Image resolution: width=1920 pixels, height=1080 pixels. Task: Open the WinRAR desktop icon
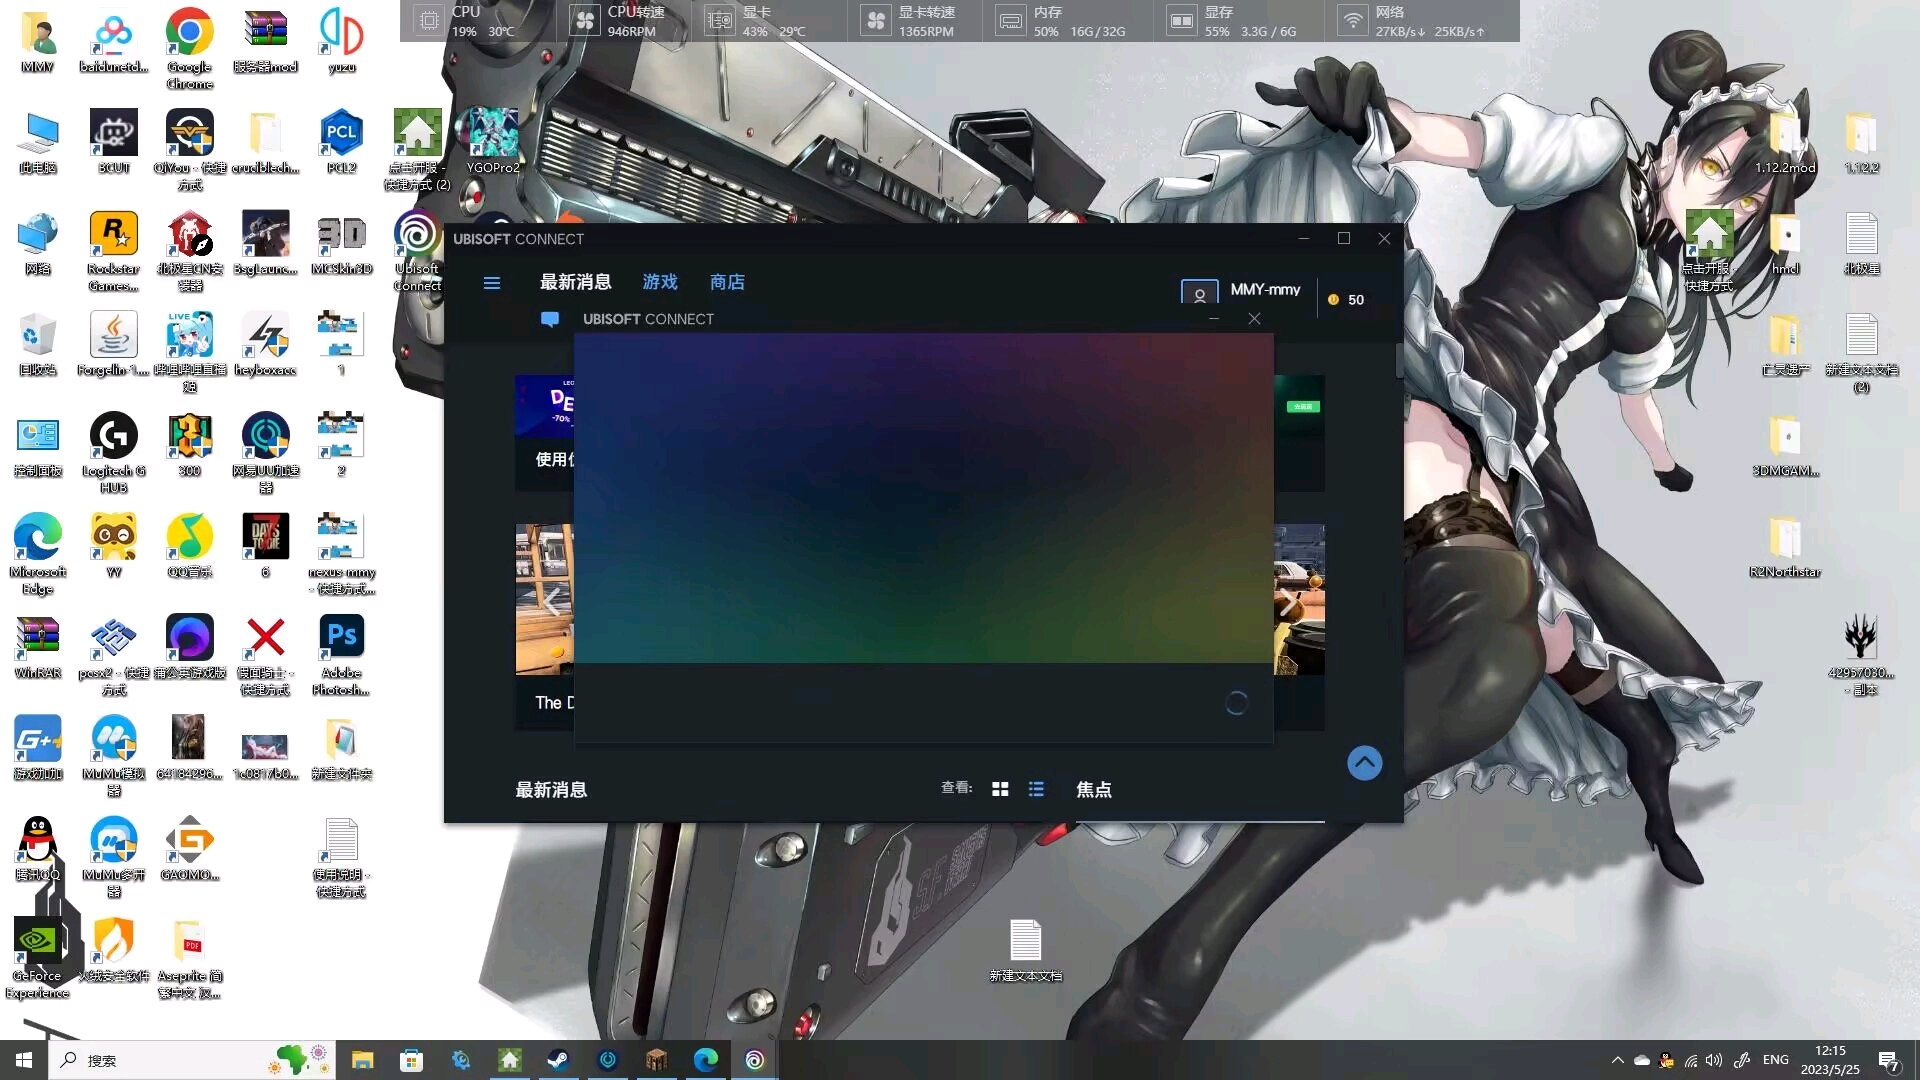pos(37,646)
